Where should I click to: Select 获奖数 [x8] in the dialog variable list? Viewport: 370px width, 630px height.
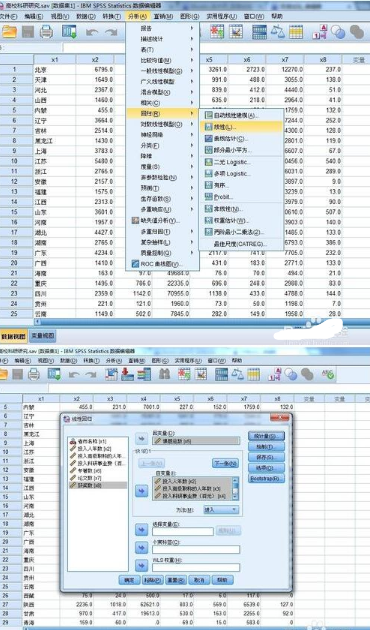(x=98, y=485)
